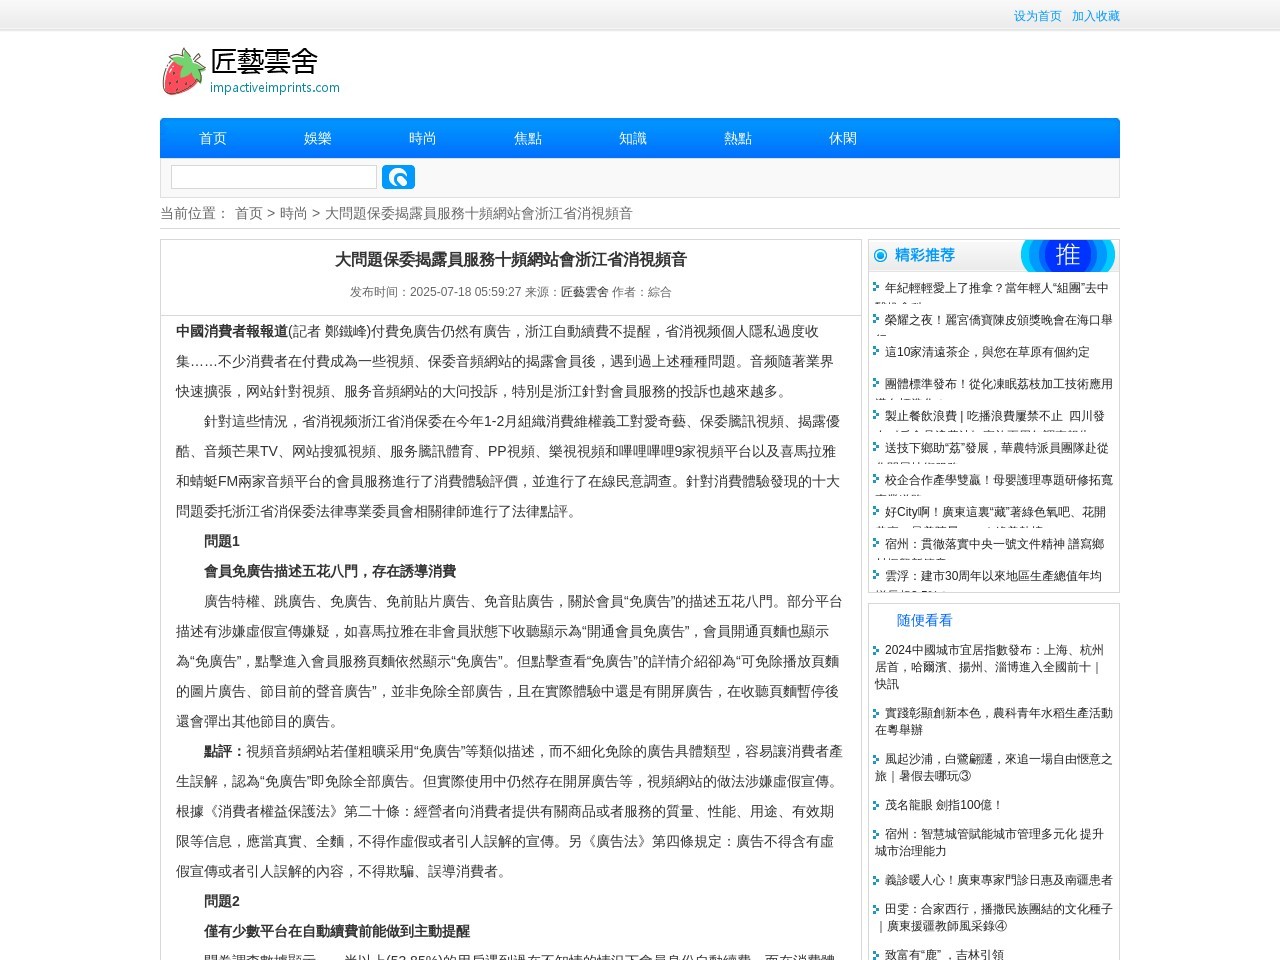Image resolution: width=1280 pixels, height=960 pixels.
Task: Open the 義診暖人心 article link
Action: (997, 880)
